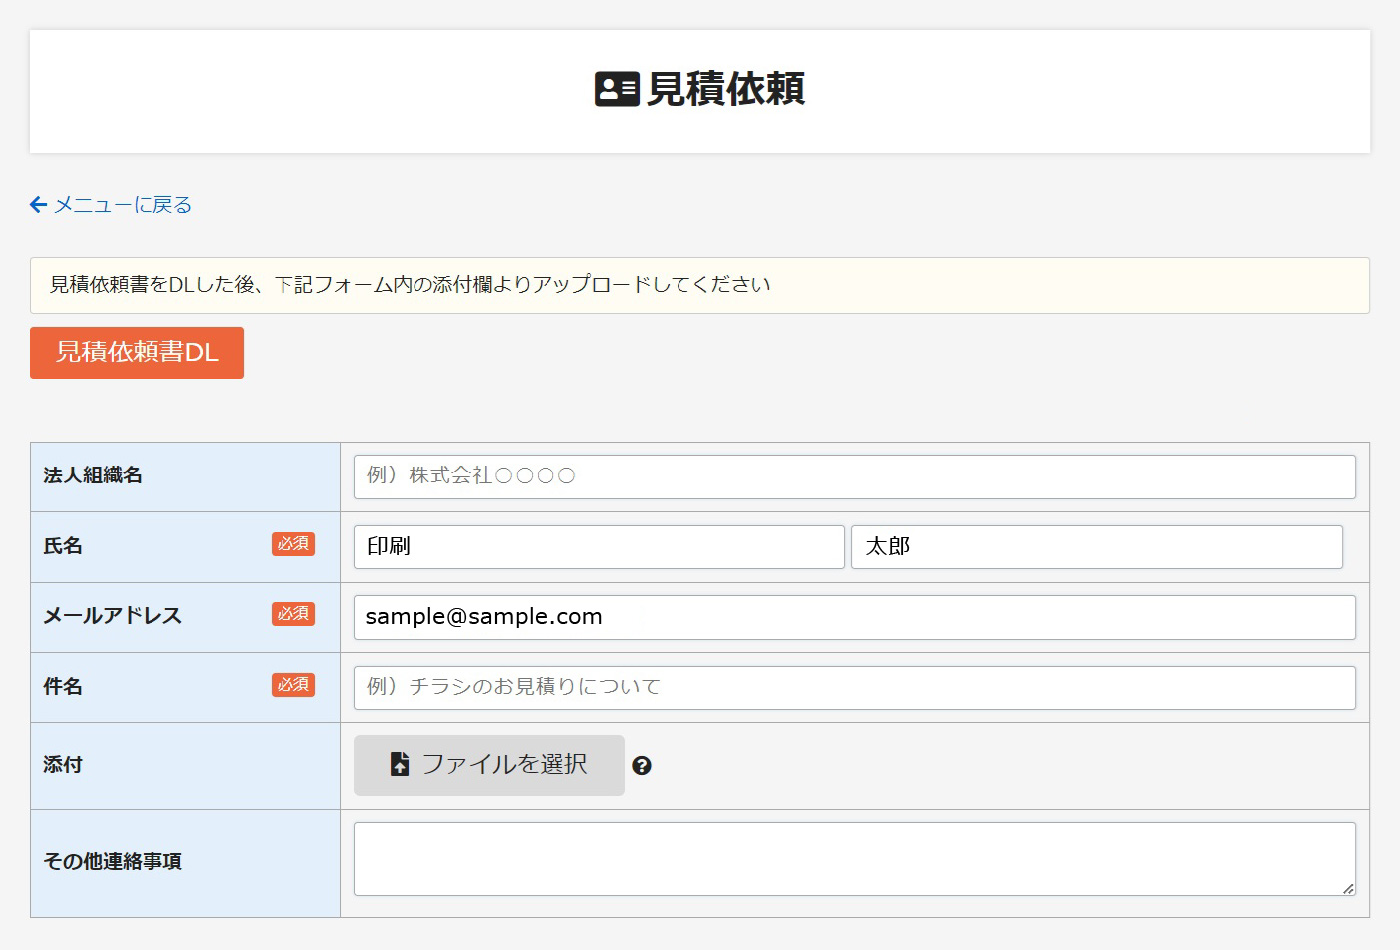Focus the 法人組織名 input field
The image size is (1400, 950).
coord(855,477)
